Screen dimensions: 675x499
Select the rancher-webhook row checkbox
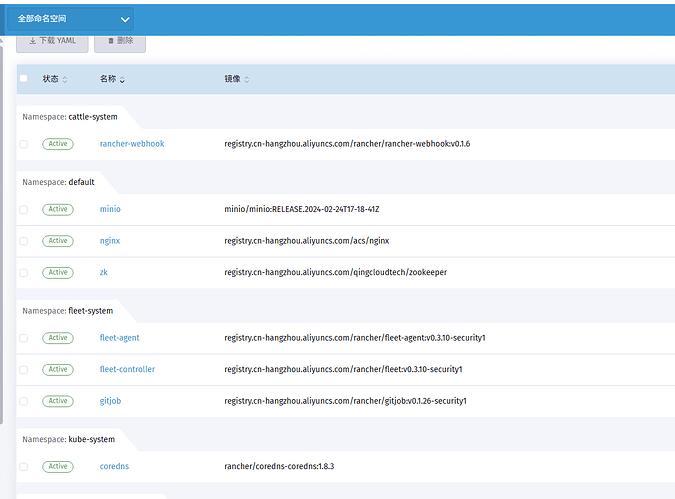[24, 144]
